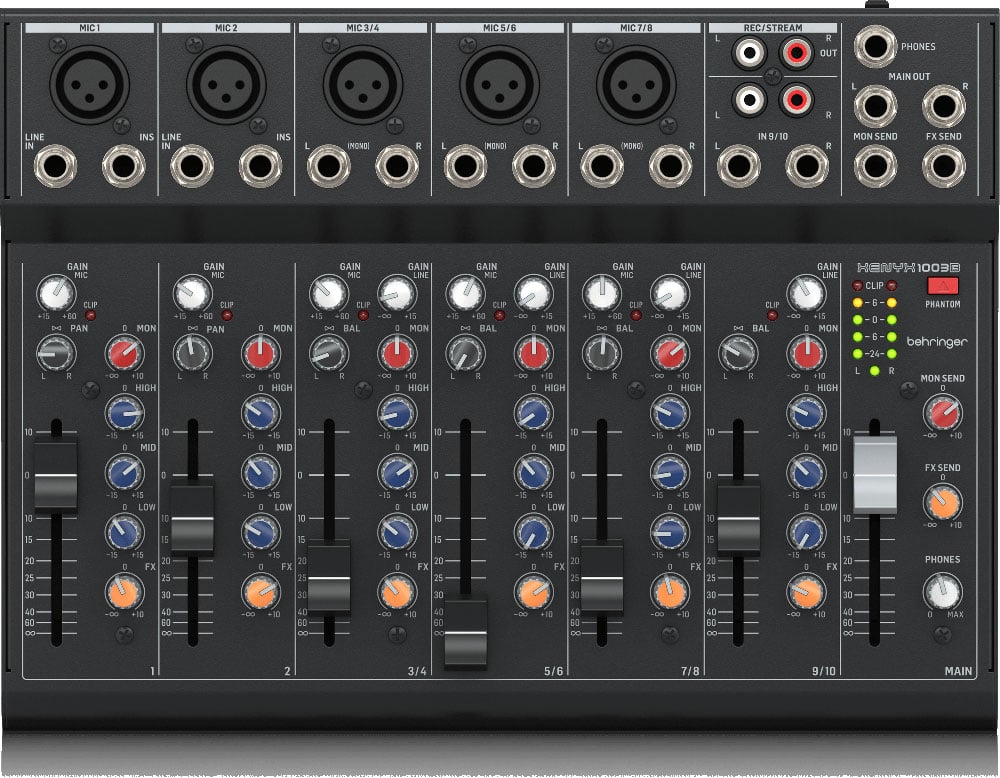Click MIC 5/6 right line jack
The width and height of the screenshot is (1000, 778).
point(534,166)
